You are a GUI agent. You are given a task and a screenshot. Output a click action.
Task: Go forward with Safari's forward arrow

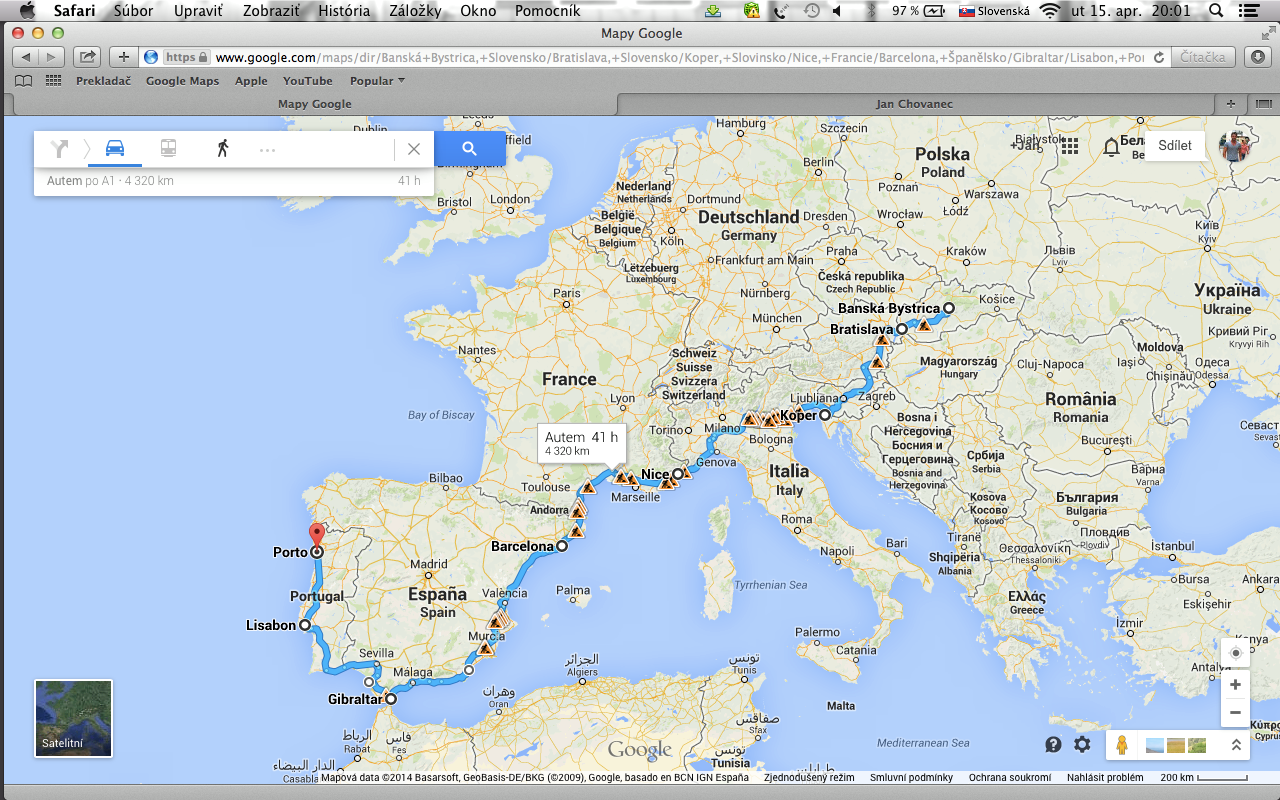coord(52,57)
